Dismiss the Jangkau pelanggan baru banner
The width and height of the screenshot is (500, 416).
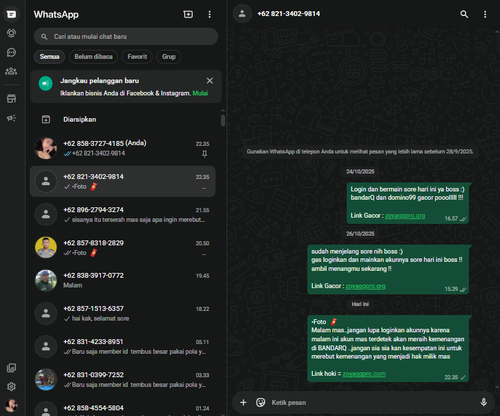(210, 81)
